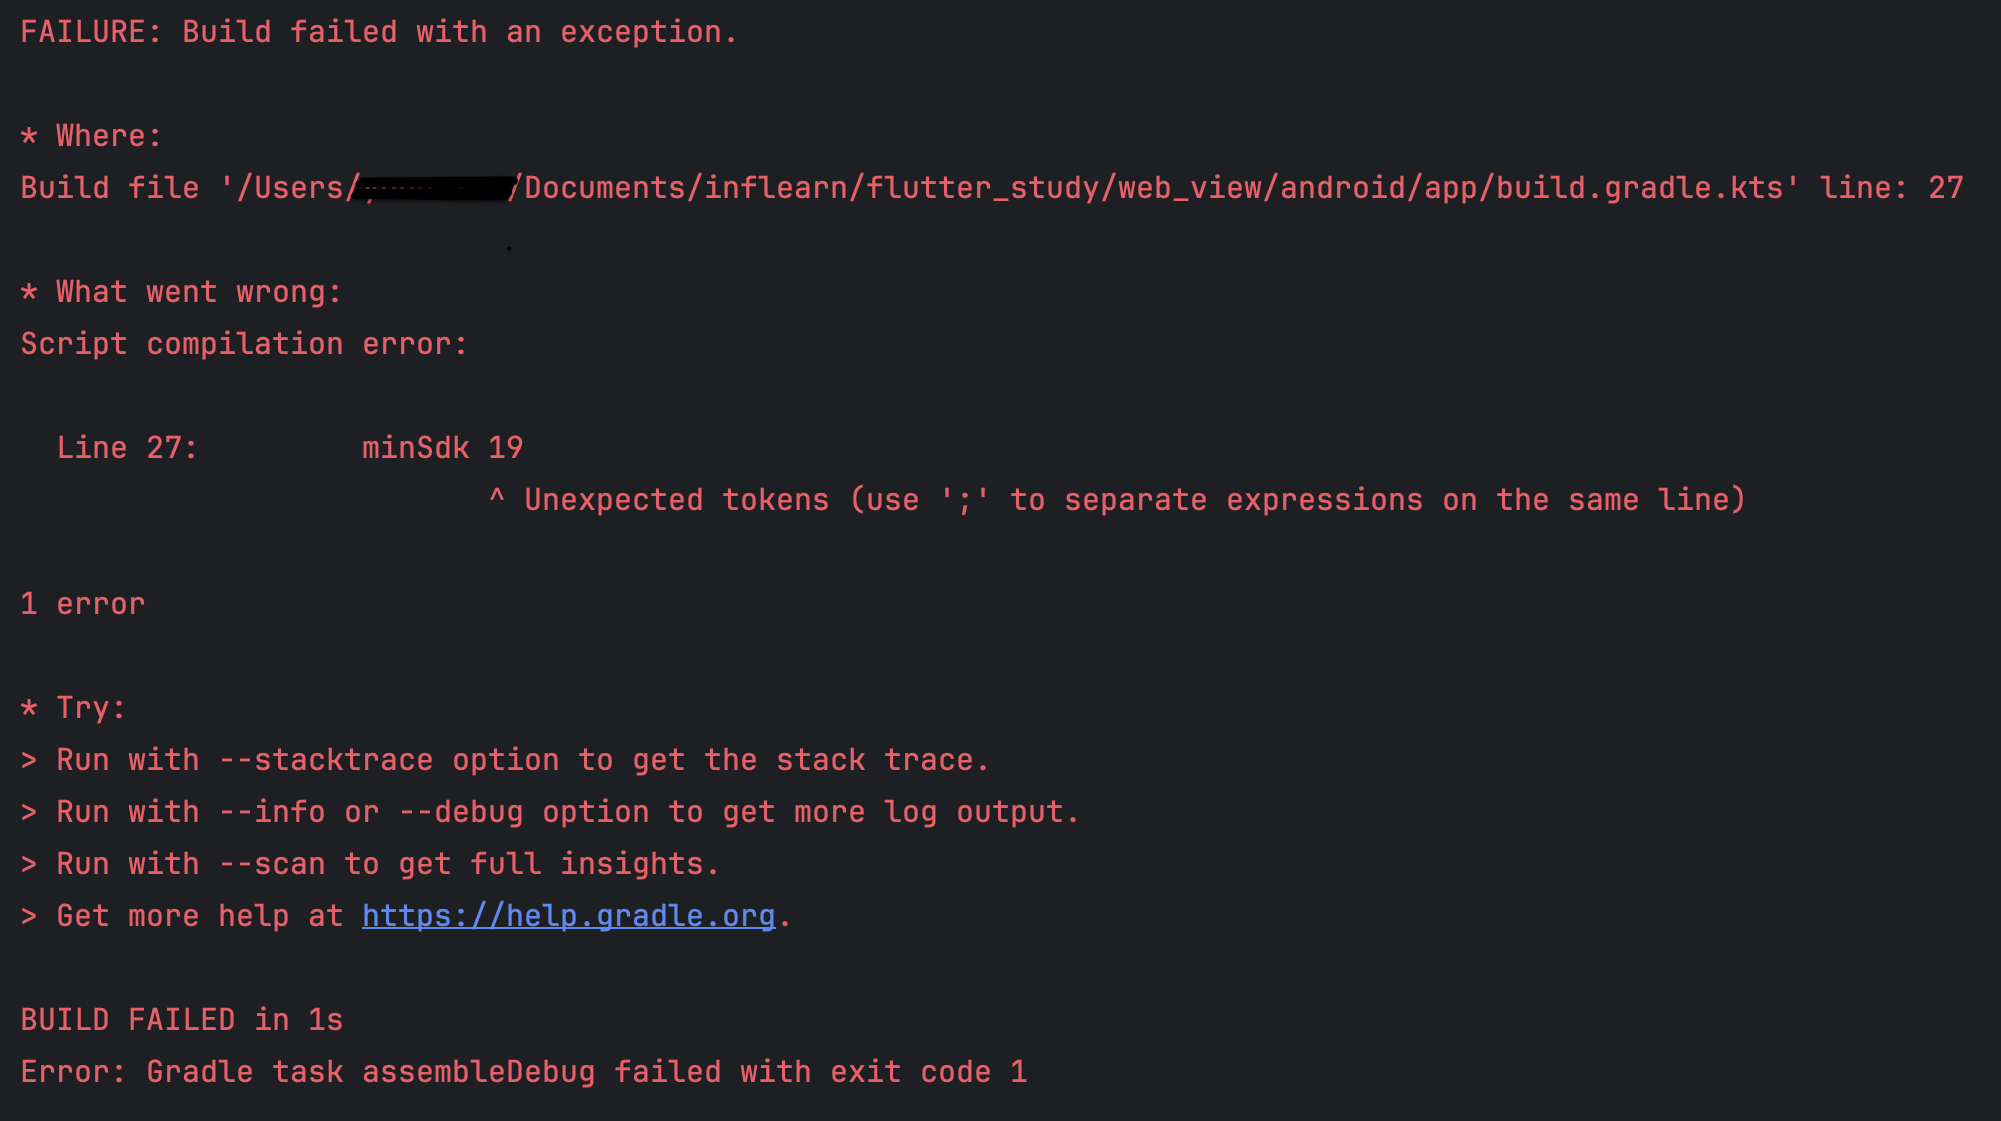2001x1121 pixels.
Task: Click the '* Where:' section heading
Action: 91,136
